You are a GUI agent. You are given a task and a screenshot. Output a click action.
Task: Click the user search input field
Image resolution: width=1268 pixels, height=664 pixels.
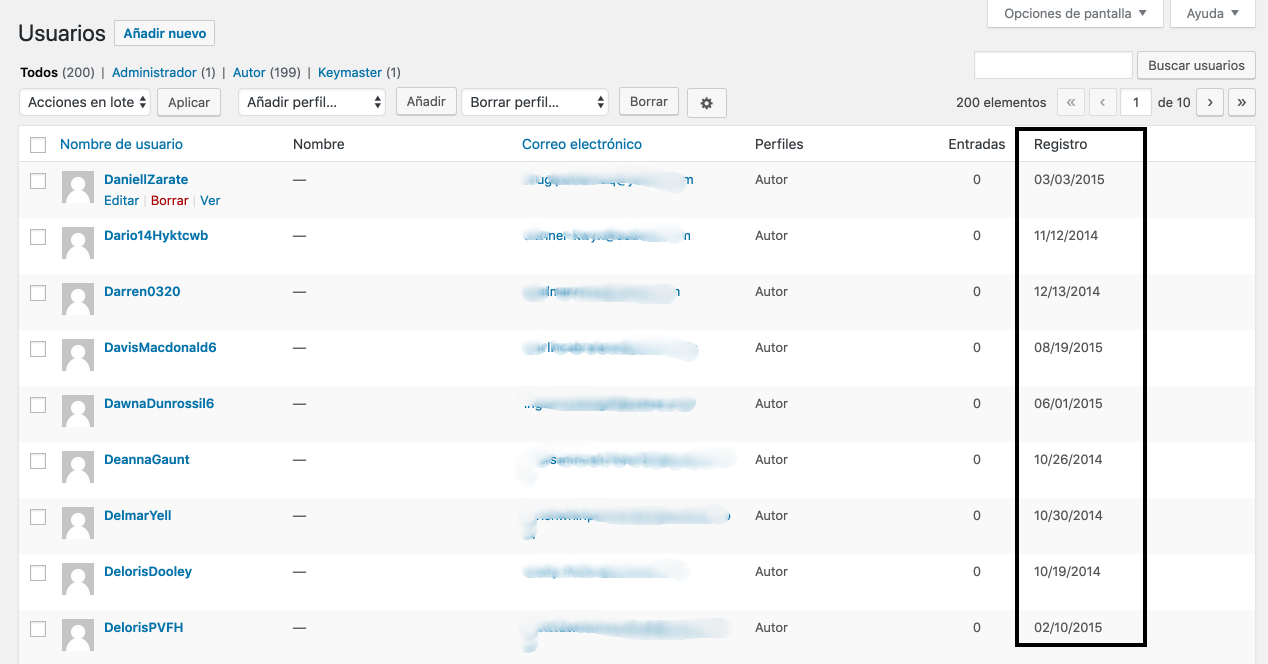click(x=1053, y=65)
